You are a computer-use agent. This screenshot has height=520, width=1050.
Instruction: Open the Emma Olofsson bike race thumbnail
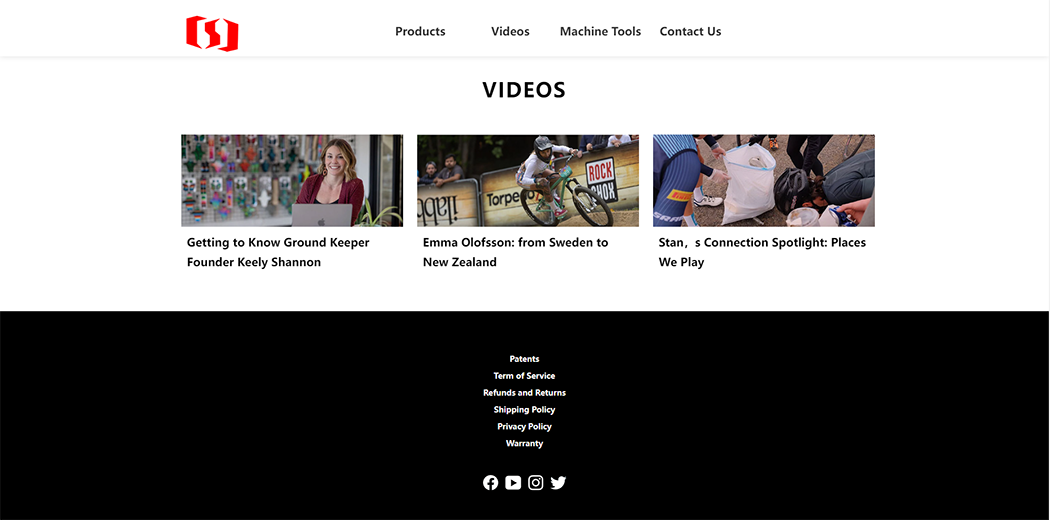528,181
